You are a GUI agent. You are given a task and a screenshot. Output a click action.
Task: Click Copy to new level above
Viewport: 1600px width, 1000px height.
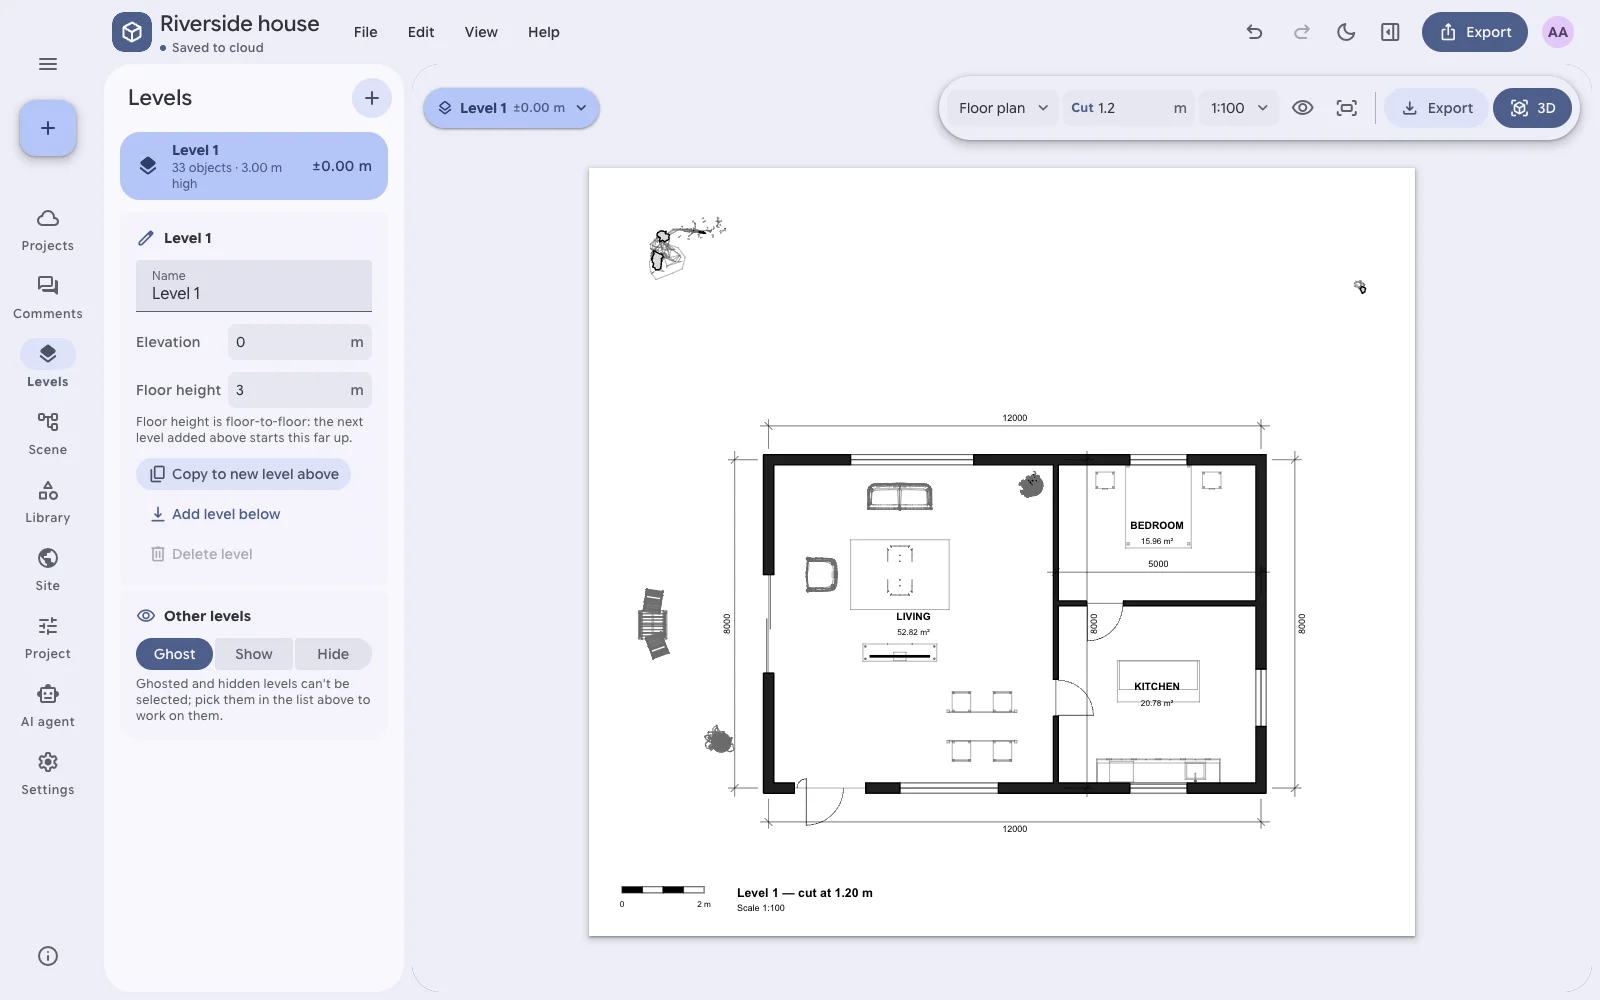click(x=243, y=474)
